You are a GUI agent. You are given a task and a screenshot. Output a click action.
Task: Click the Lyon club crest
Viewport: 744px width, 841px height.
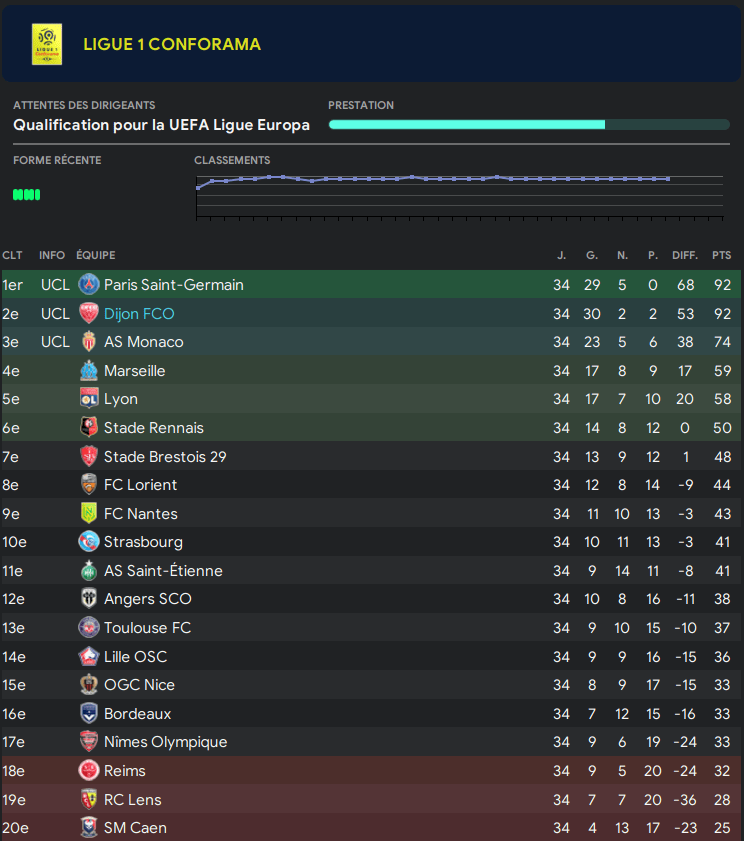click(89, 399)
